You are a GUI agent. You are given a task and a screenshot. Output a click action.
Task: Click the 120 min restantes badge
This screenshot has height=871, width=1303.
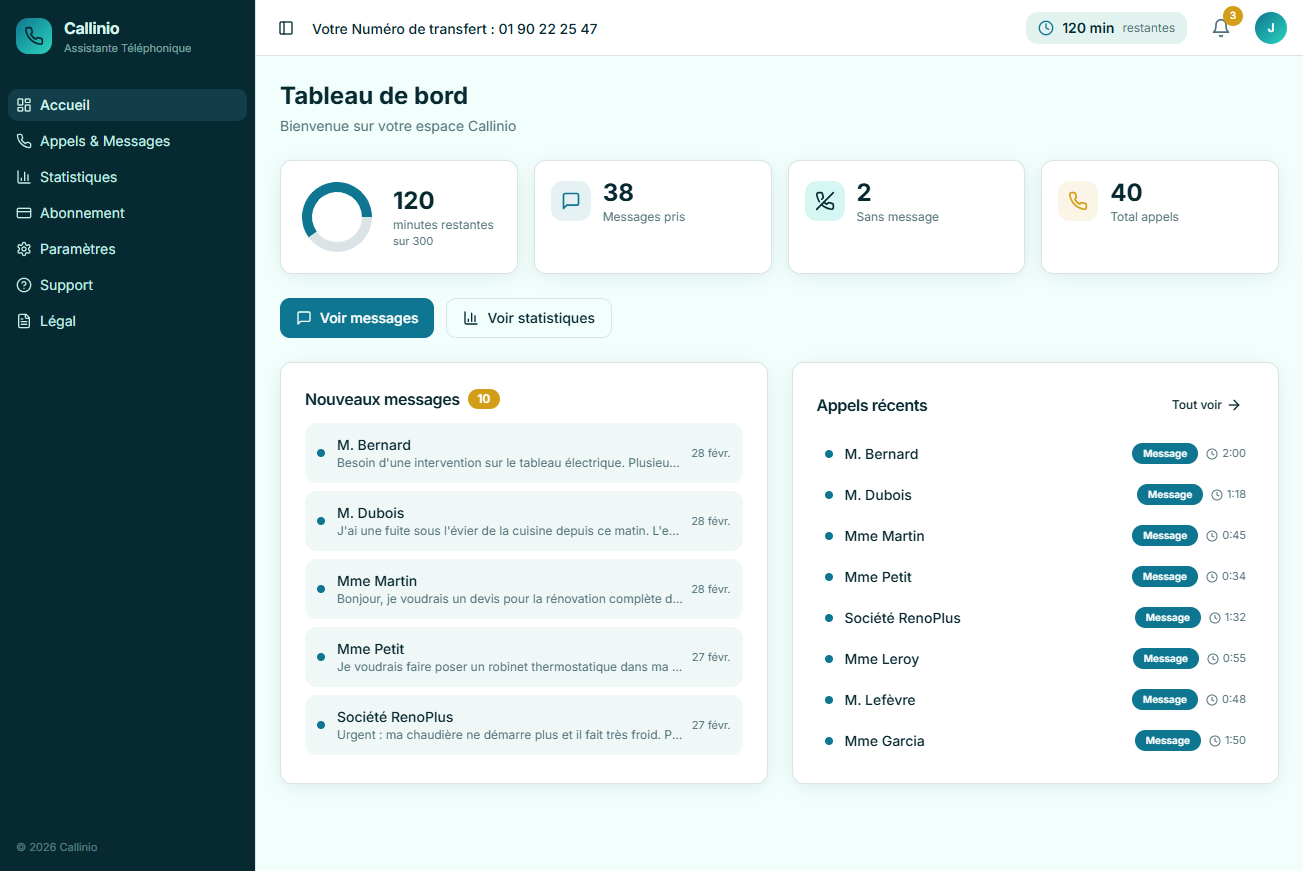pyautogui.click(x=1106, y=28)
